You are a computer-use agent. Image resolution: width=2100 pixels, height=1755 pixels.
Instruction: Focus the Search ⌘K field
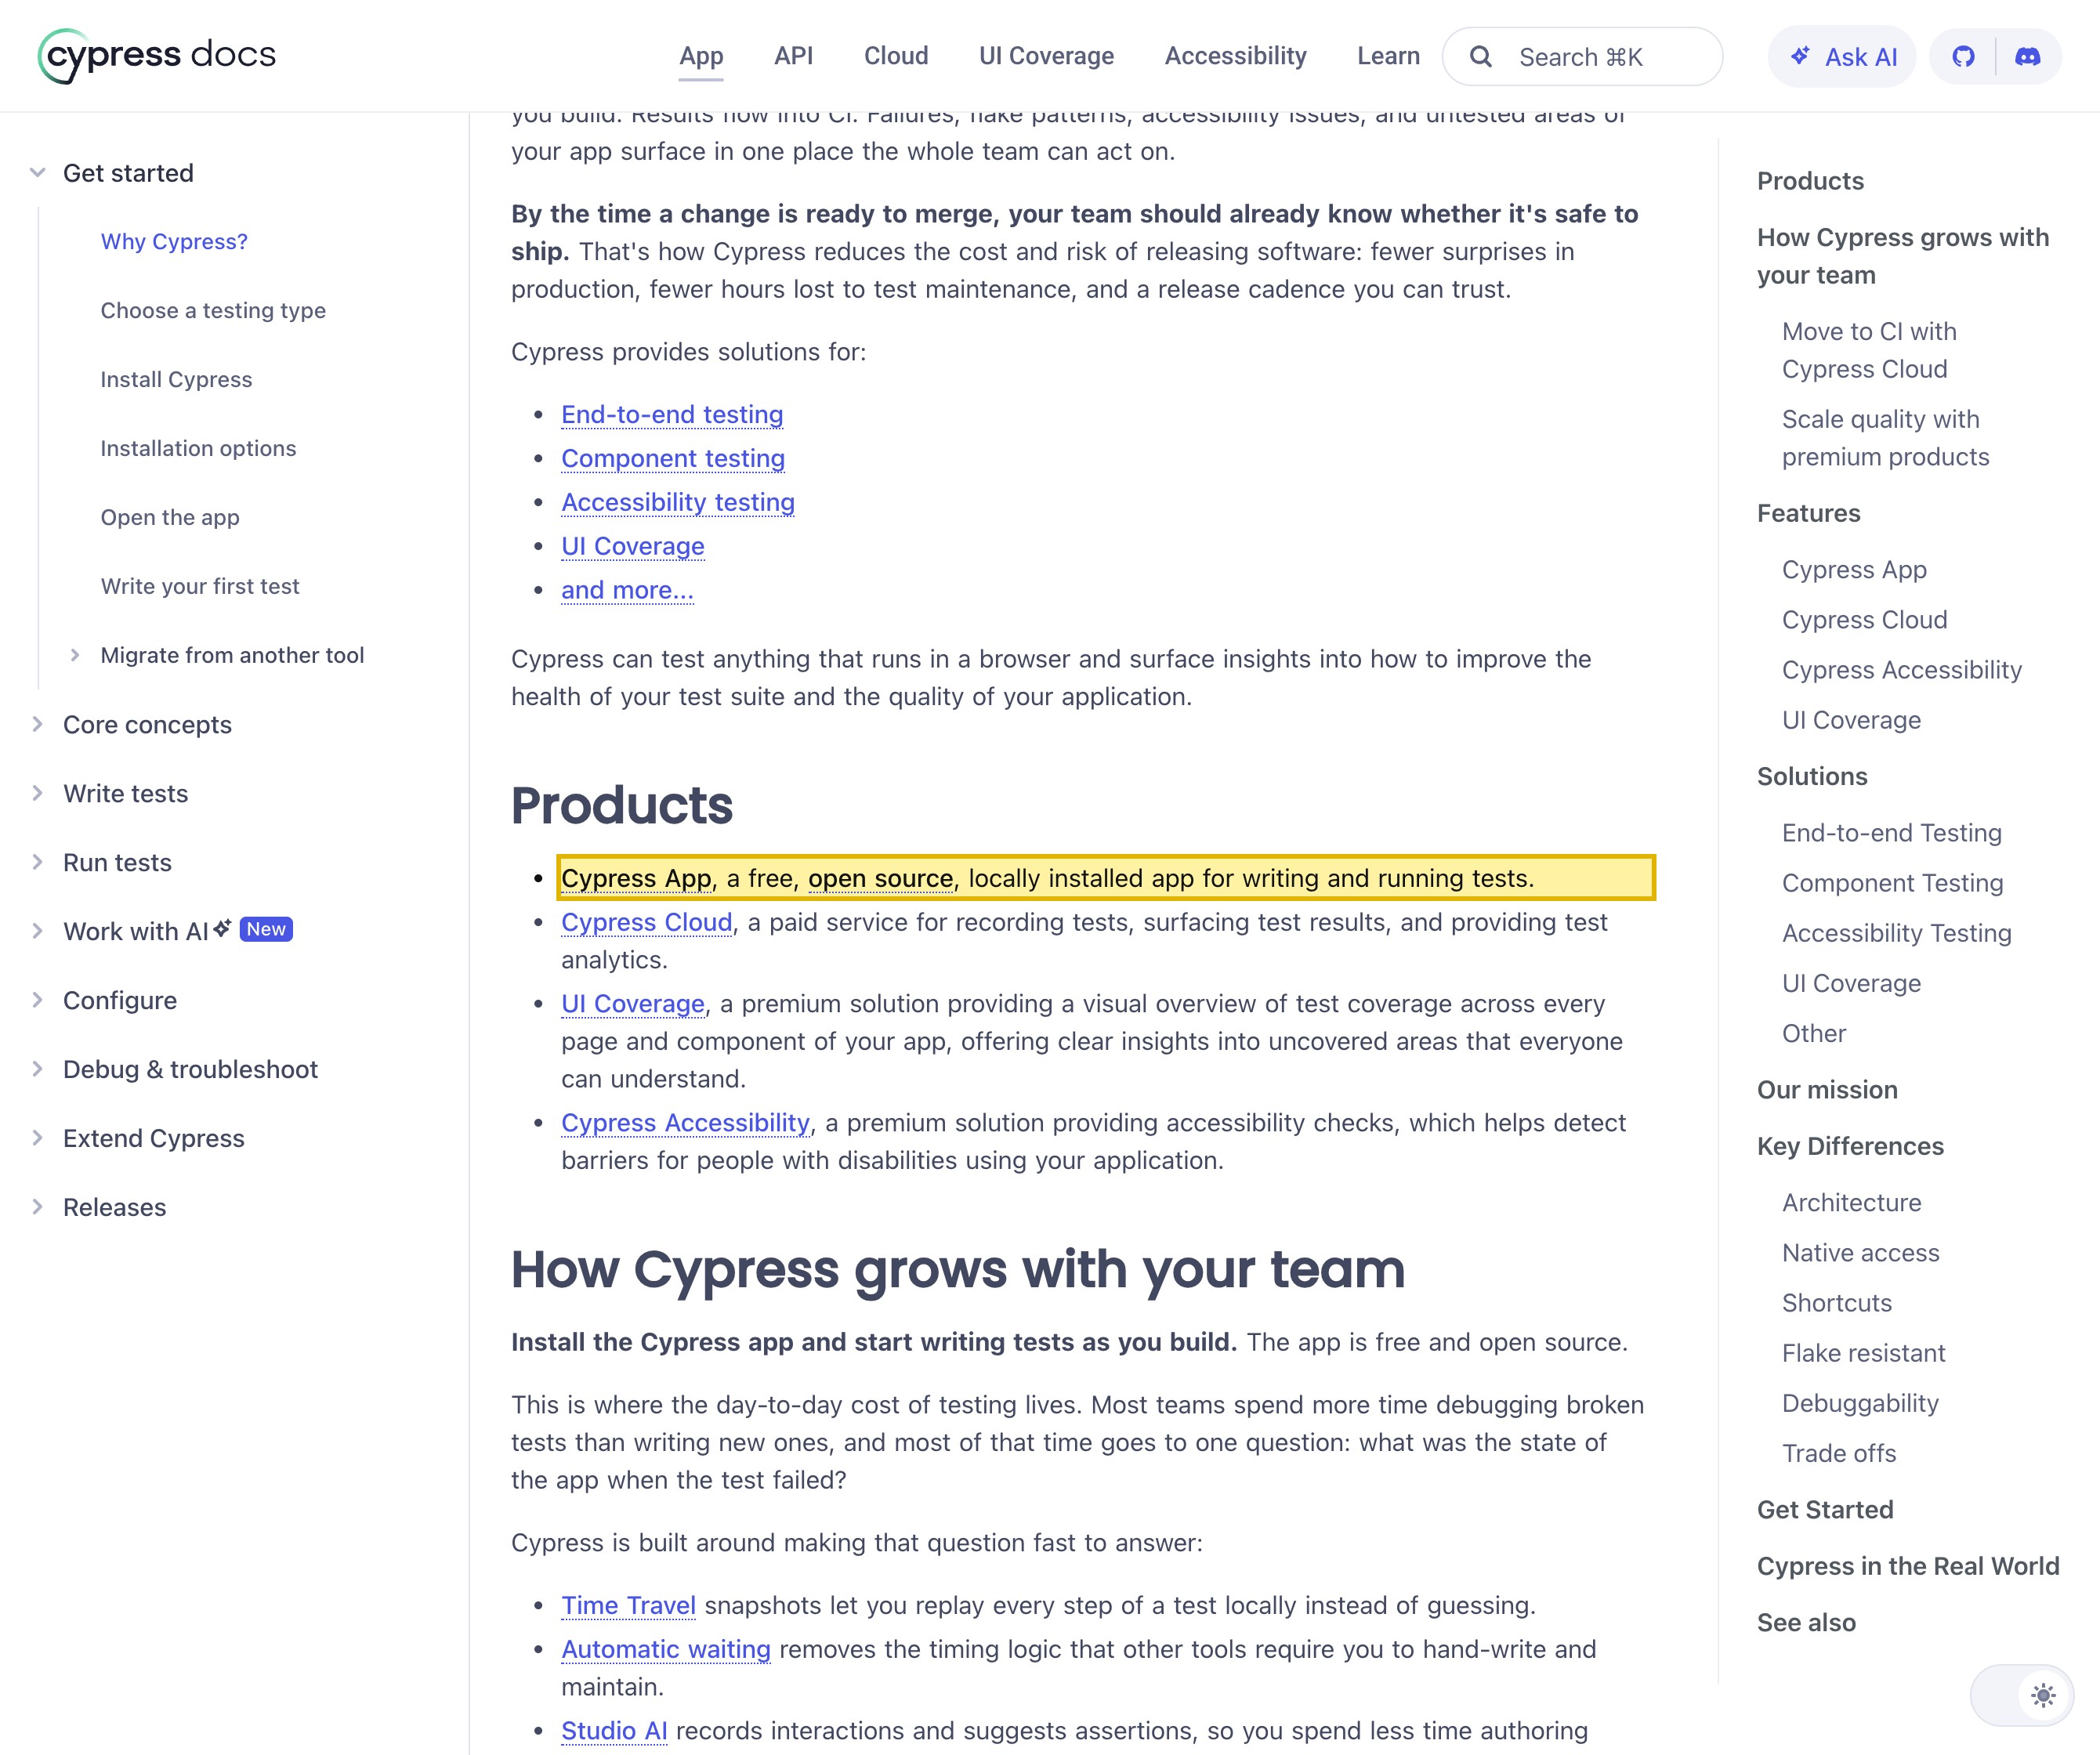pos(1582,57)
